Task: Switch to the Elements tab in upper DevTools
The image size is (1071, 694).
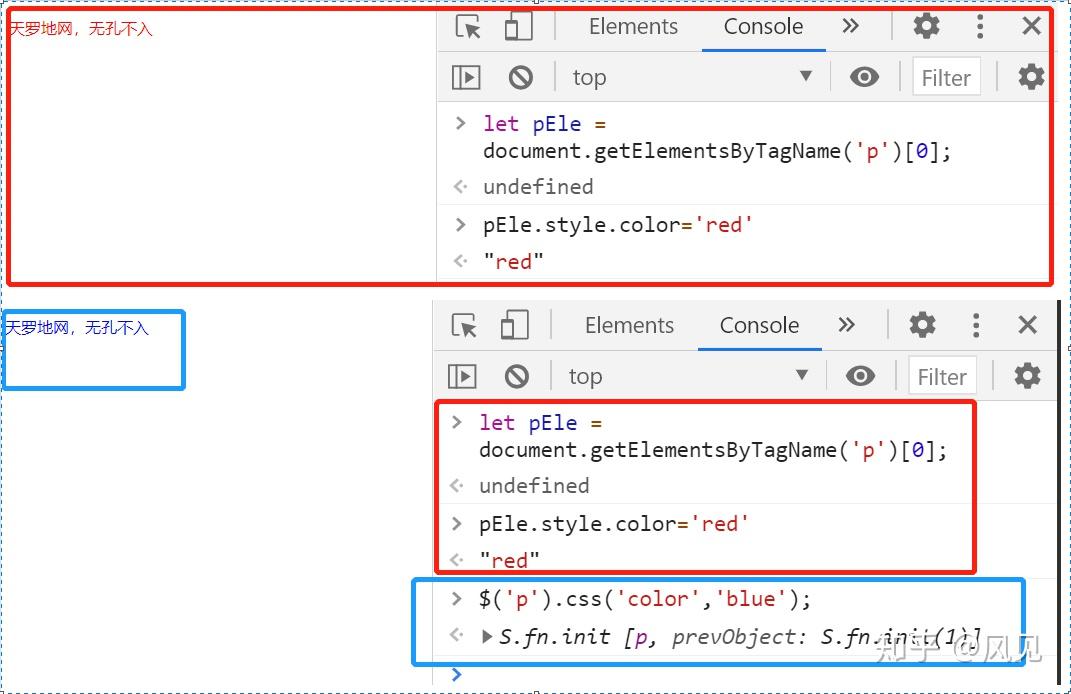Action: click(633, 27)
